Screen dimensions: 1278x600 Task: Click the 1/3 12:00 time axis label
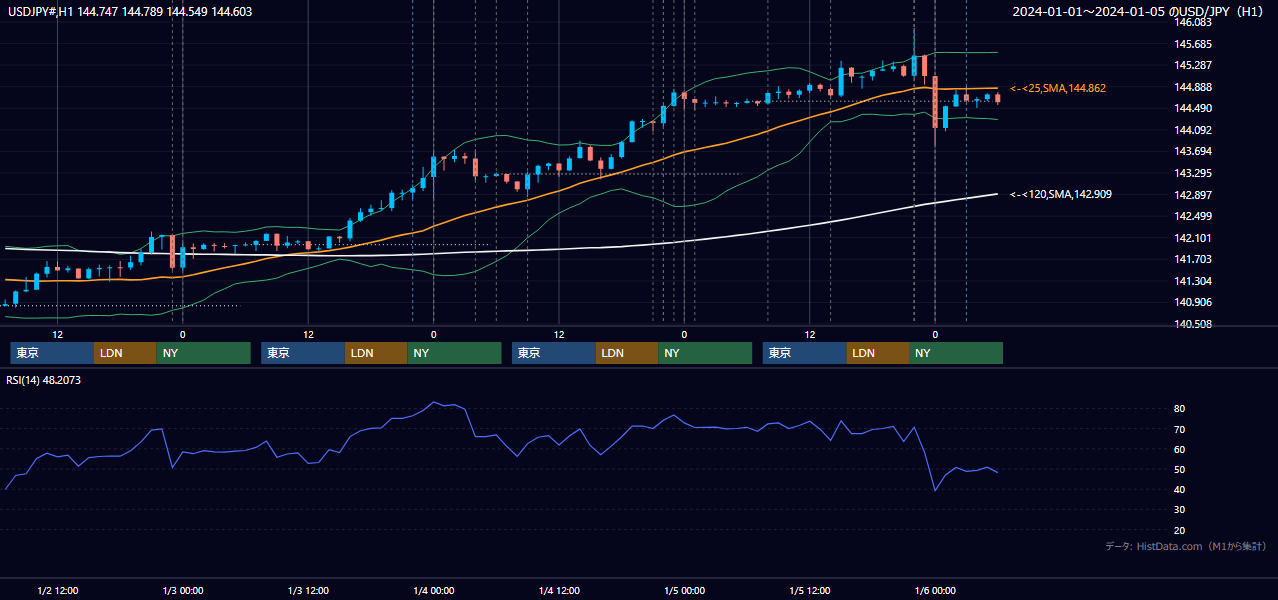pyautogui.click(x=308, y=591)
